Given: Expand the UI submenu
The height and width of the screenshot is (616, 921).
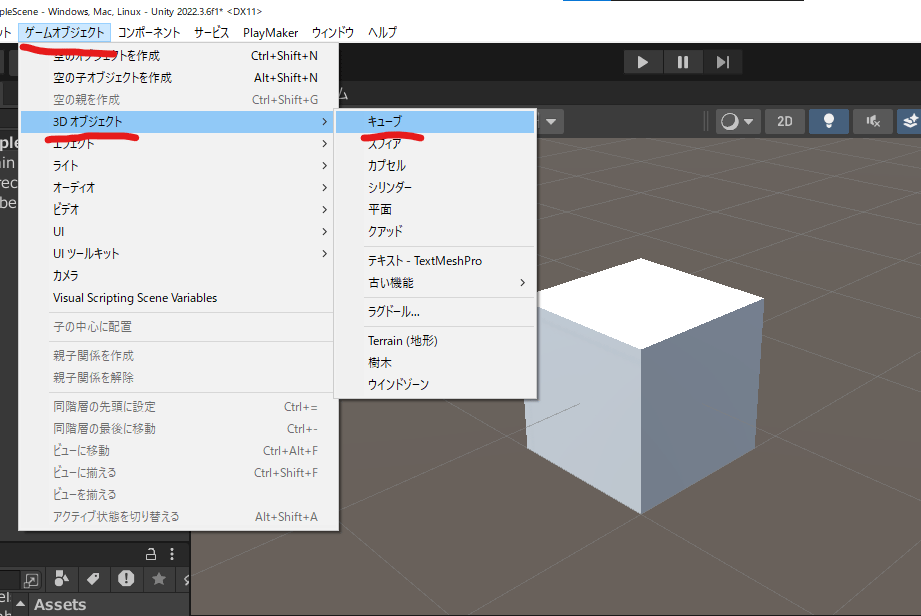Looking at the screenshot, I should tap(179, 231).
